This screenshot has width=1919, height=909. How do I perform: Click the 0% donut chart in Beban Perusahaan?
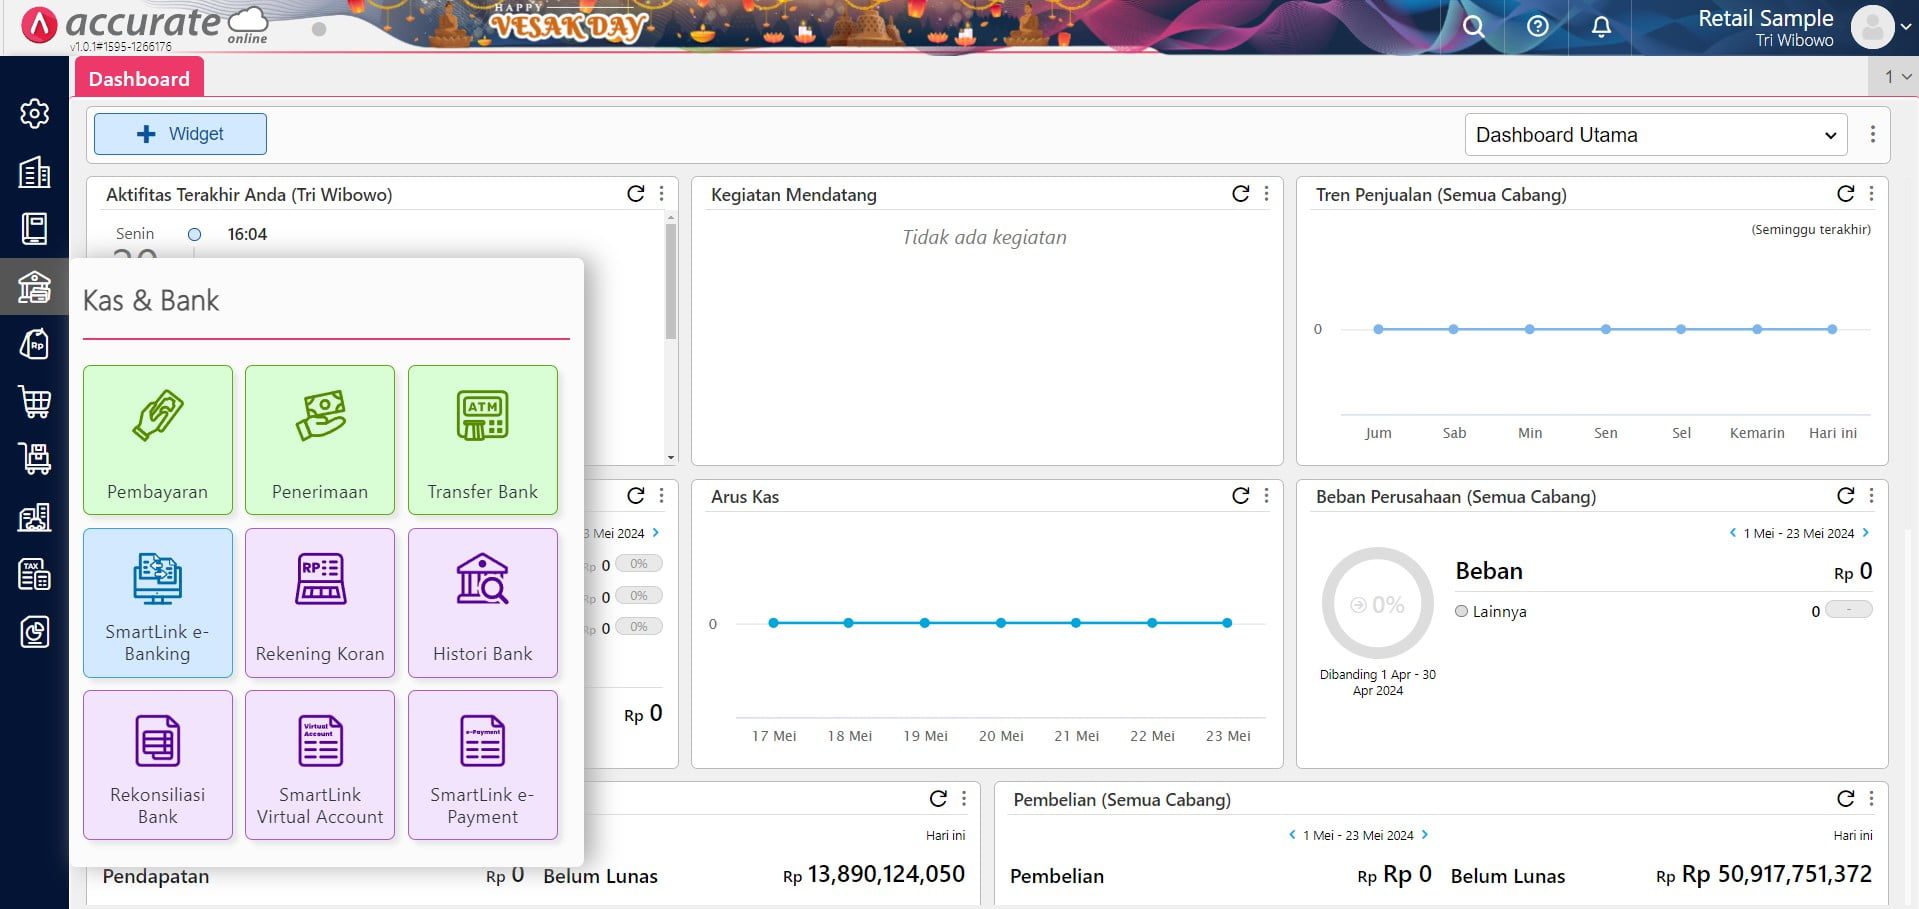(x=1377, y=604)
